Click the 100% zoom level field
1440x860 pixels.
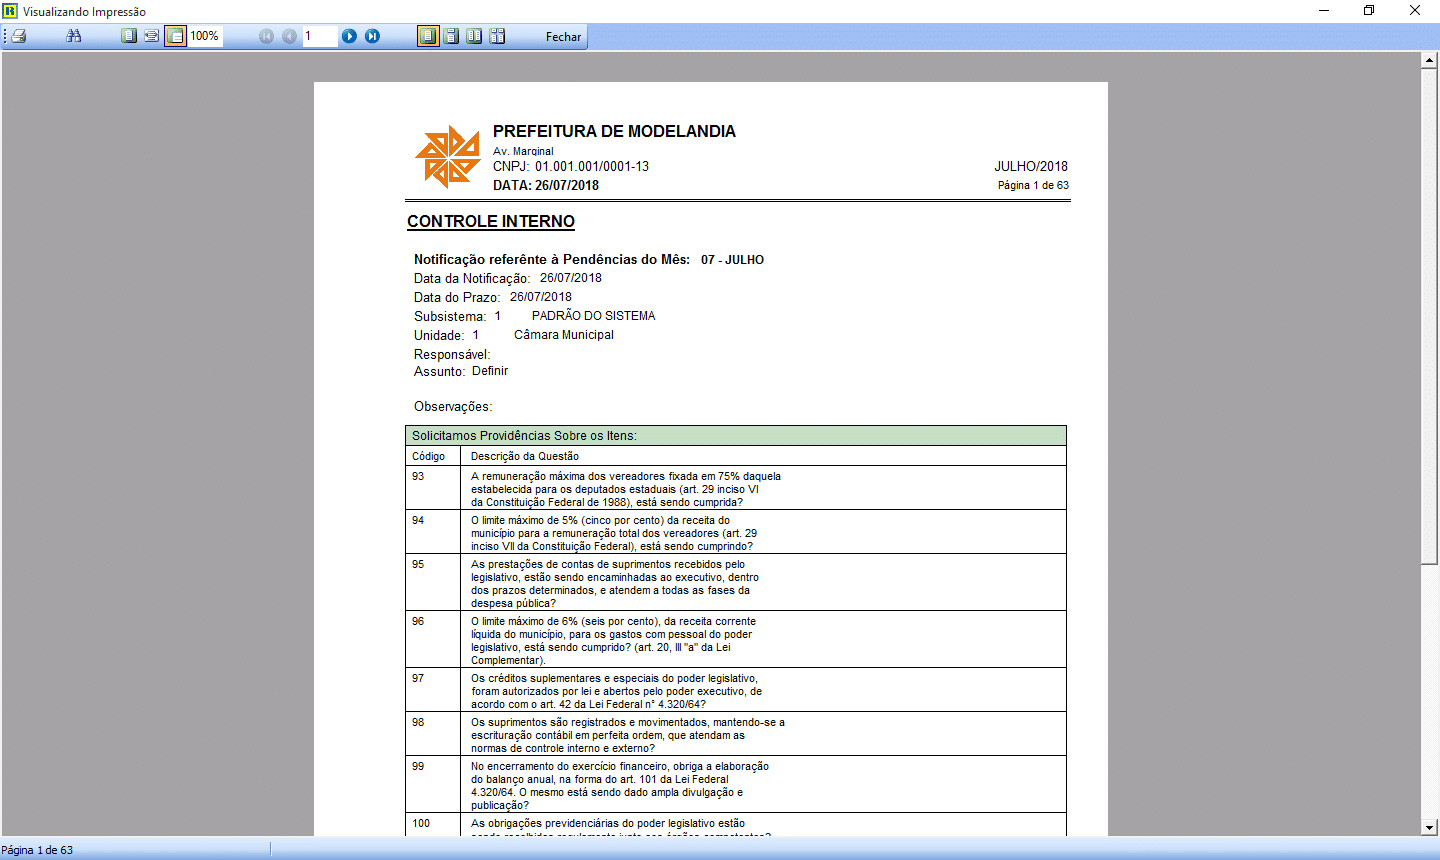[206, 36]
